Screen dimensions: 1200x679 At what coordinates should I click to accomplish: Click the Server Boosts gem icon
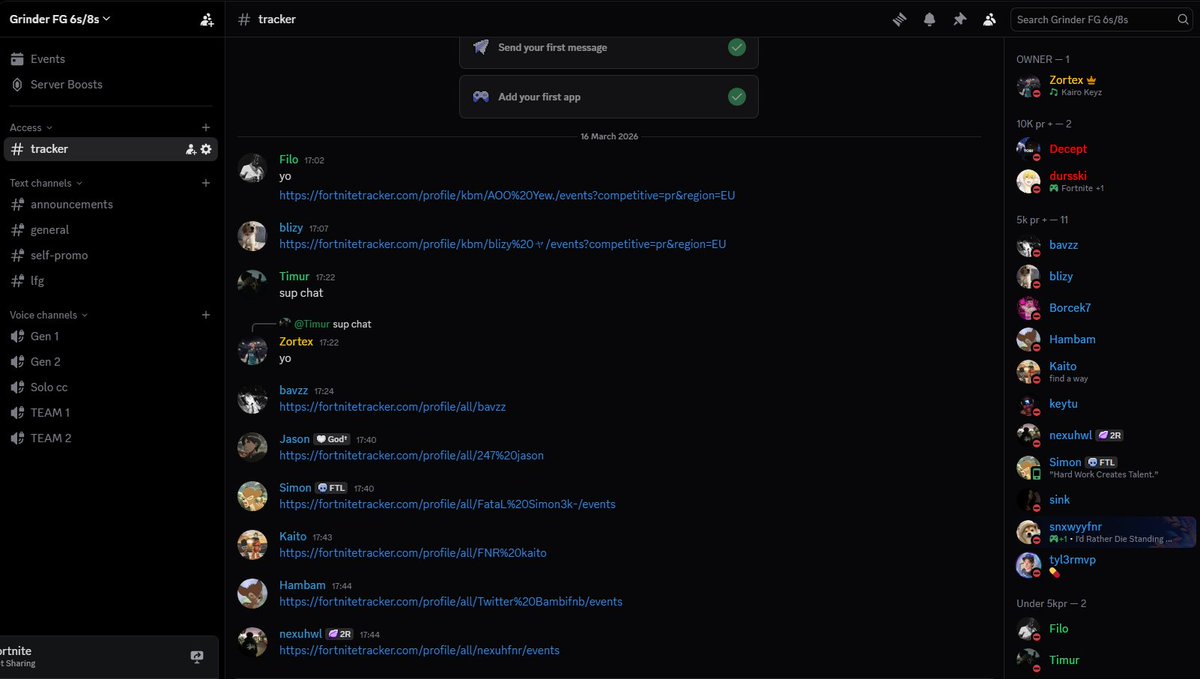pyautogui.click(x=17, y=85)
